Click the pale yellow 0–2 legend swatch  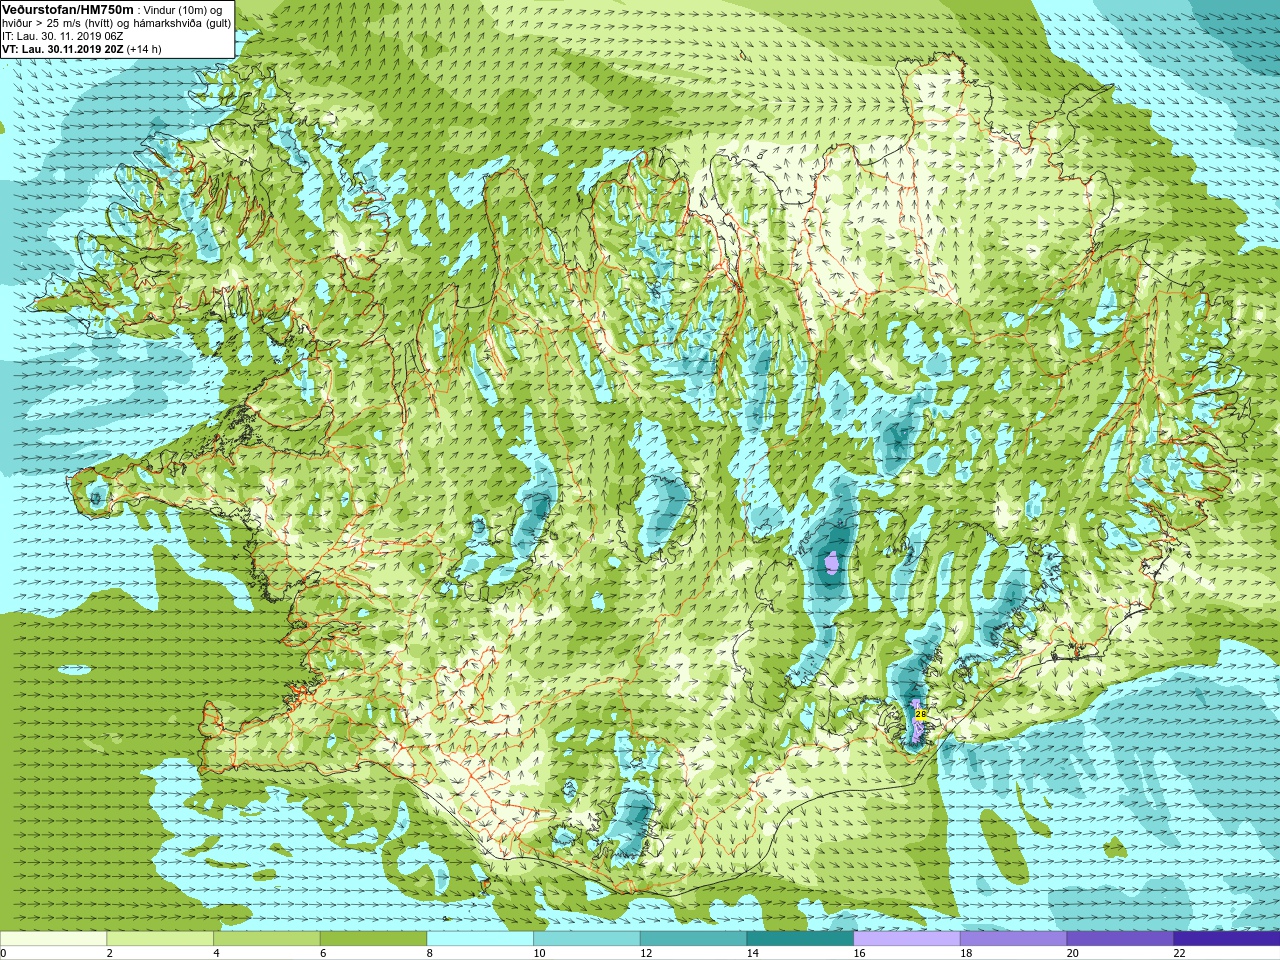tap(53, 939)
